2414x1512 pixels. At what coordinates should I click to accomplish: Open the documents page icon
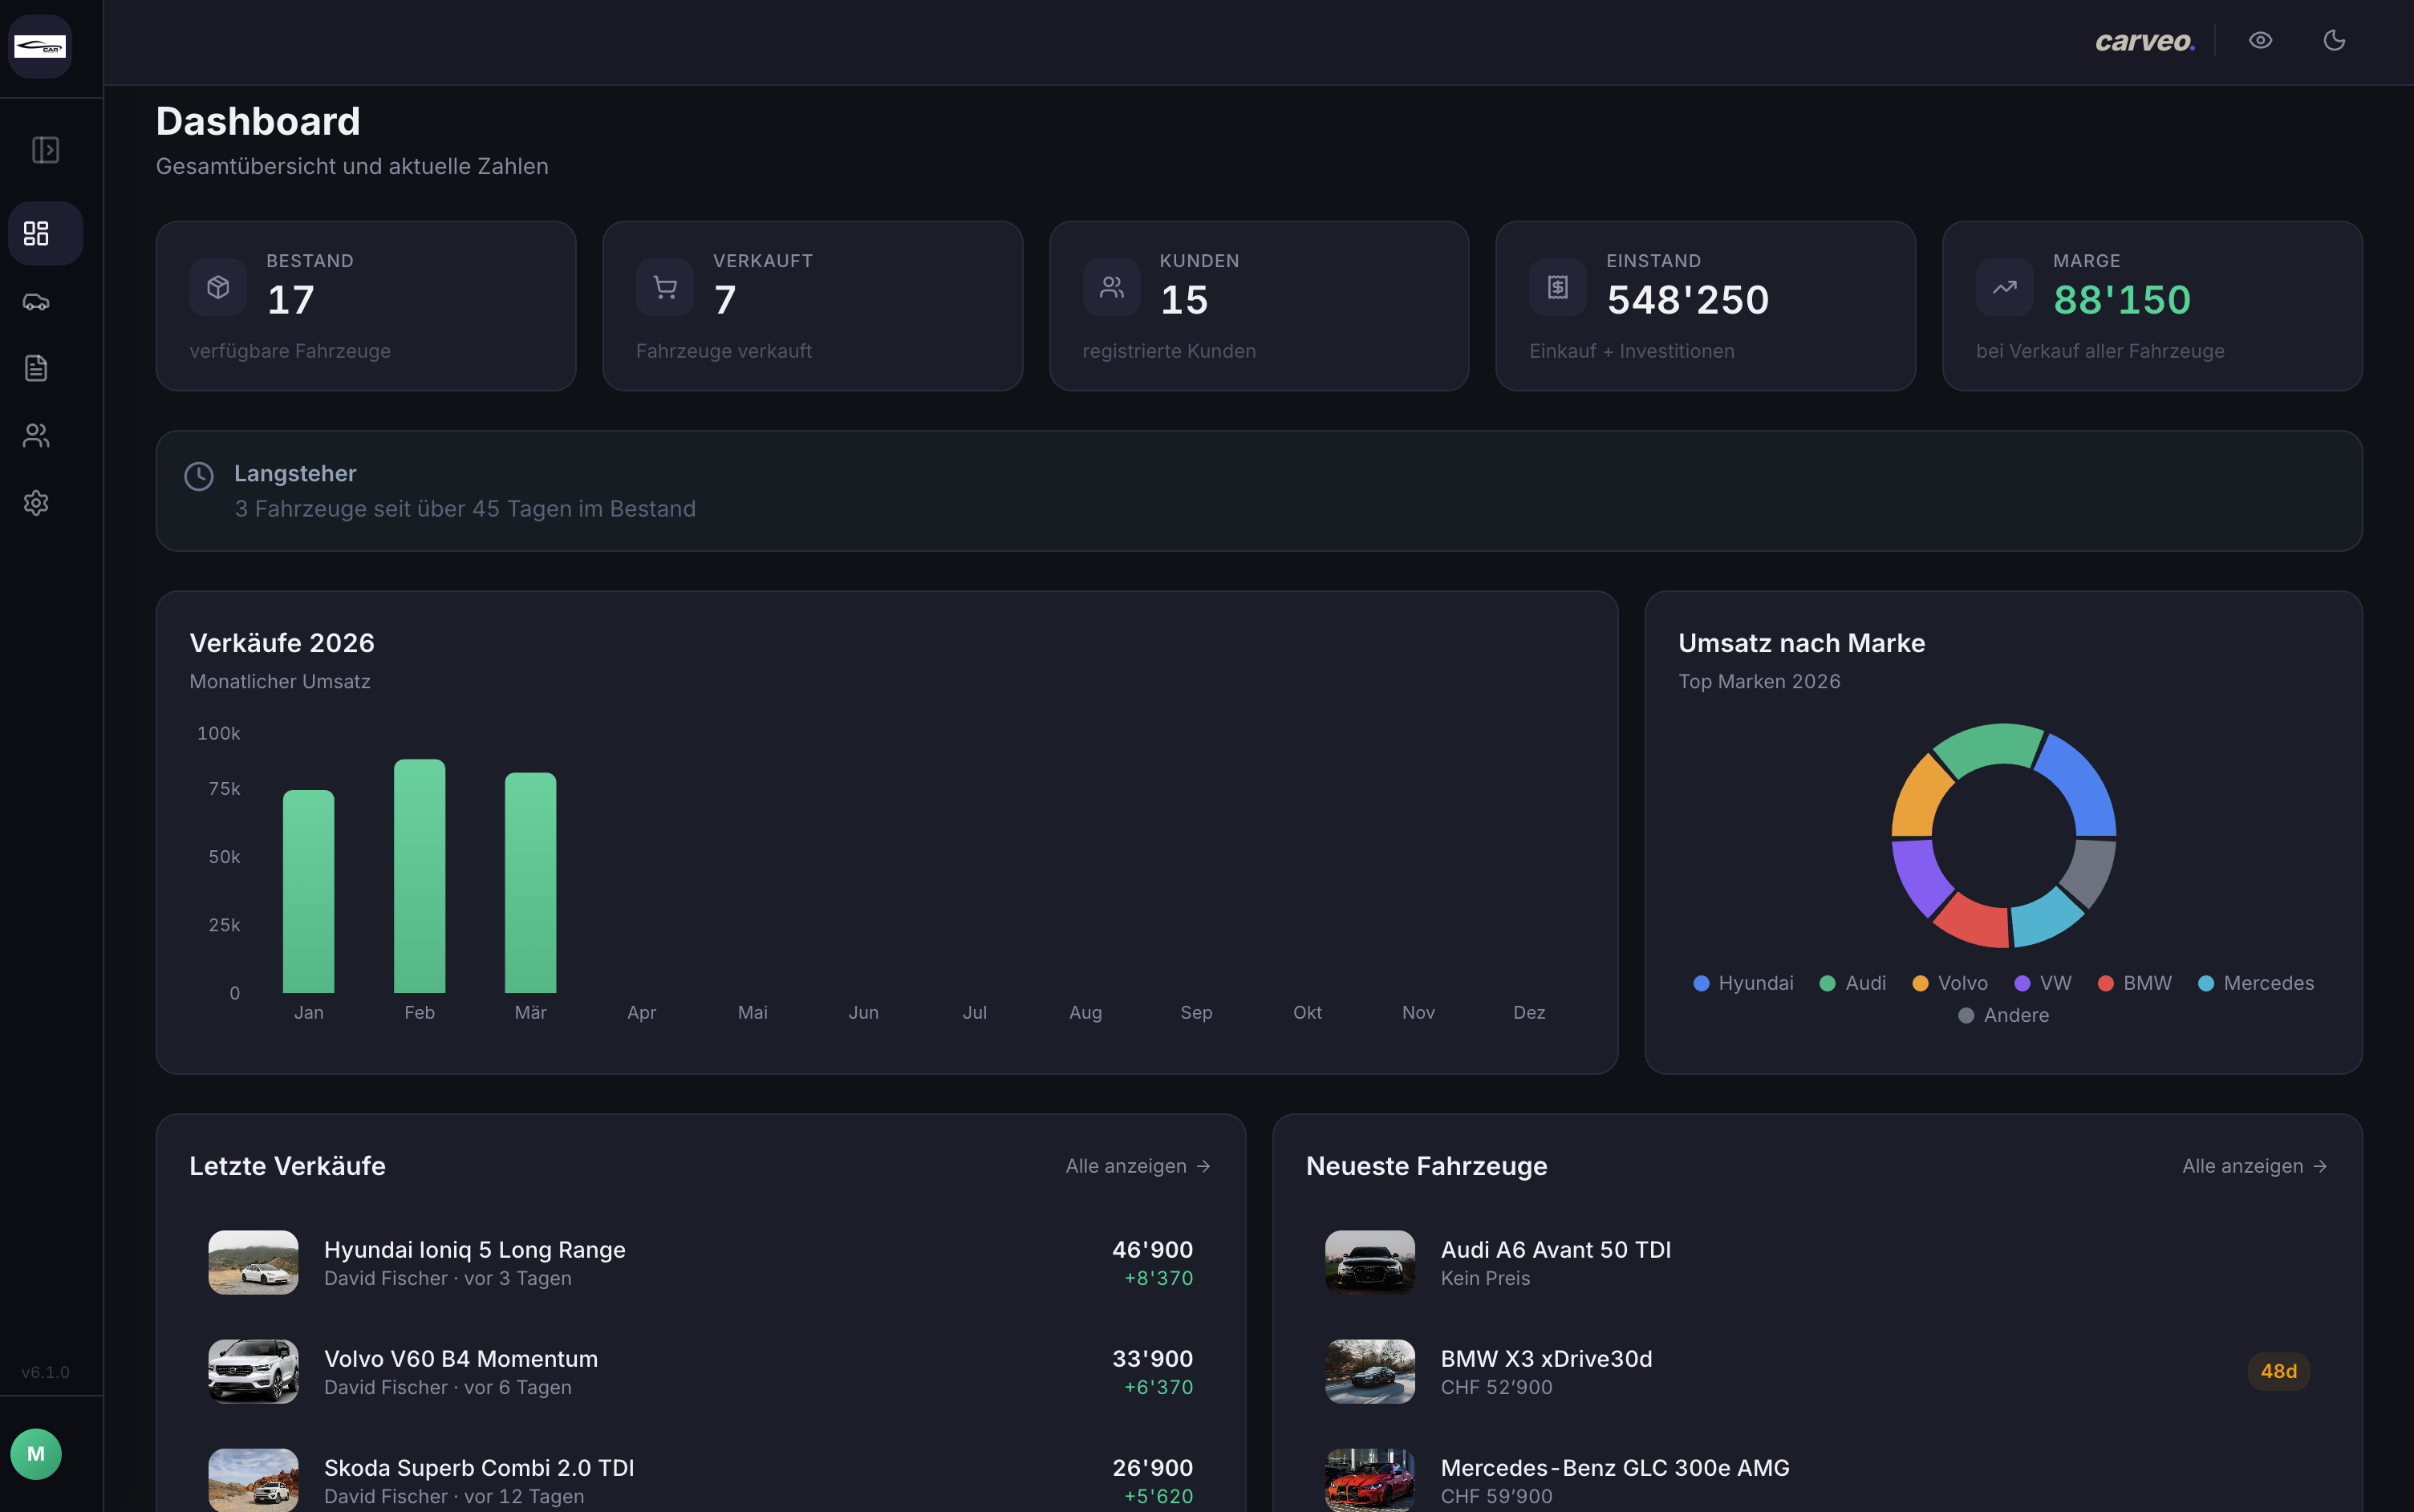(37, 368)
